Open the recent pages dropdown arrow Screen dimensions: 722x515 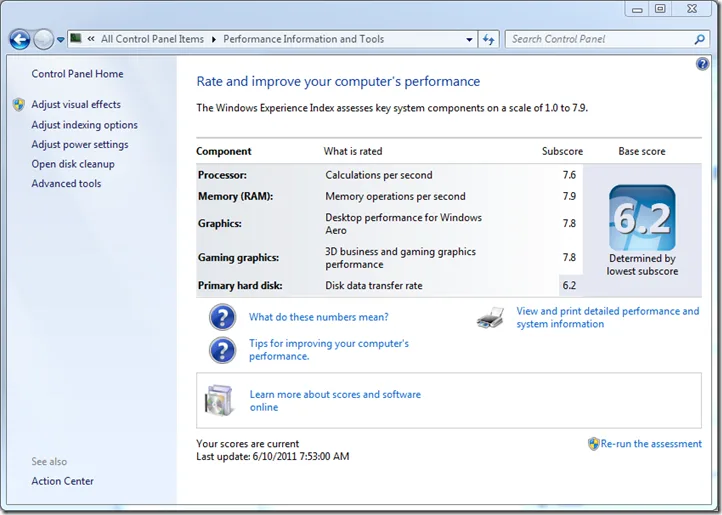61,40
